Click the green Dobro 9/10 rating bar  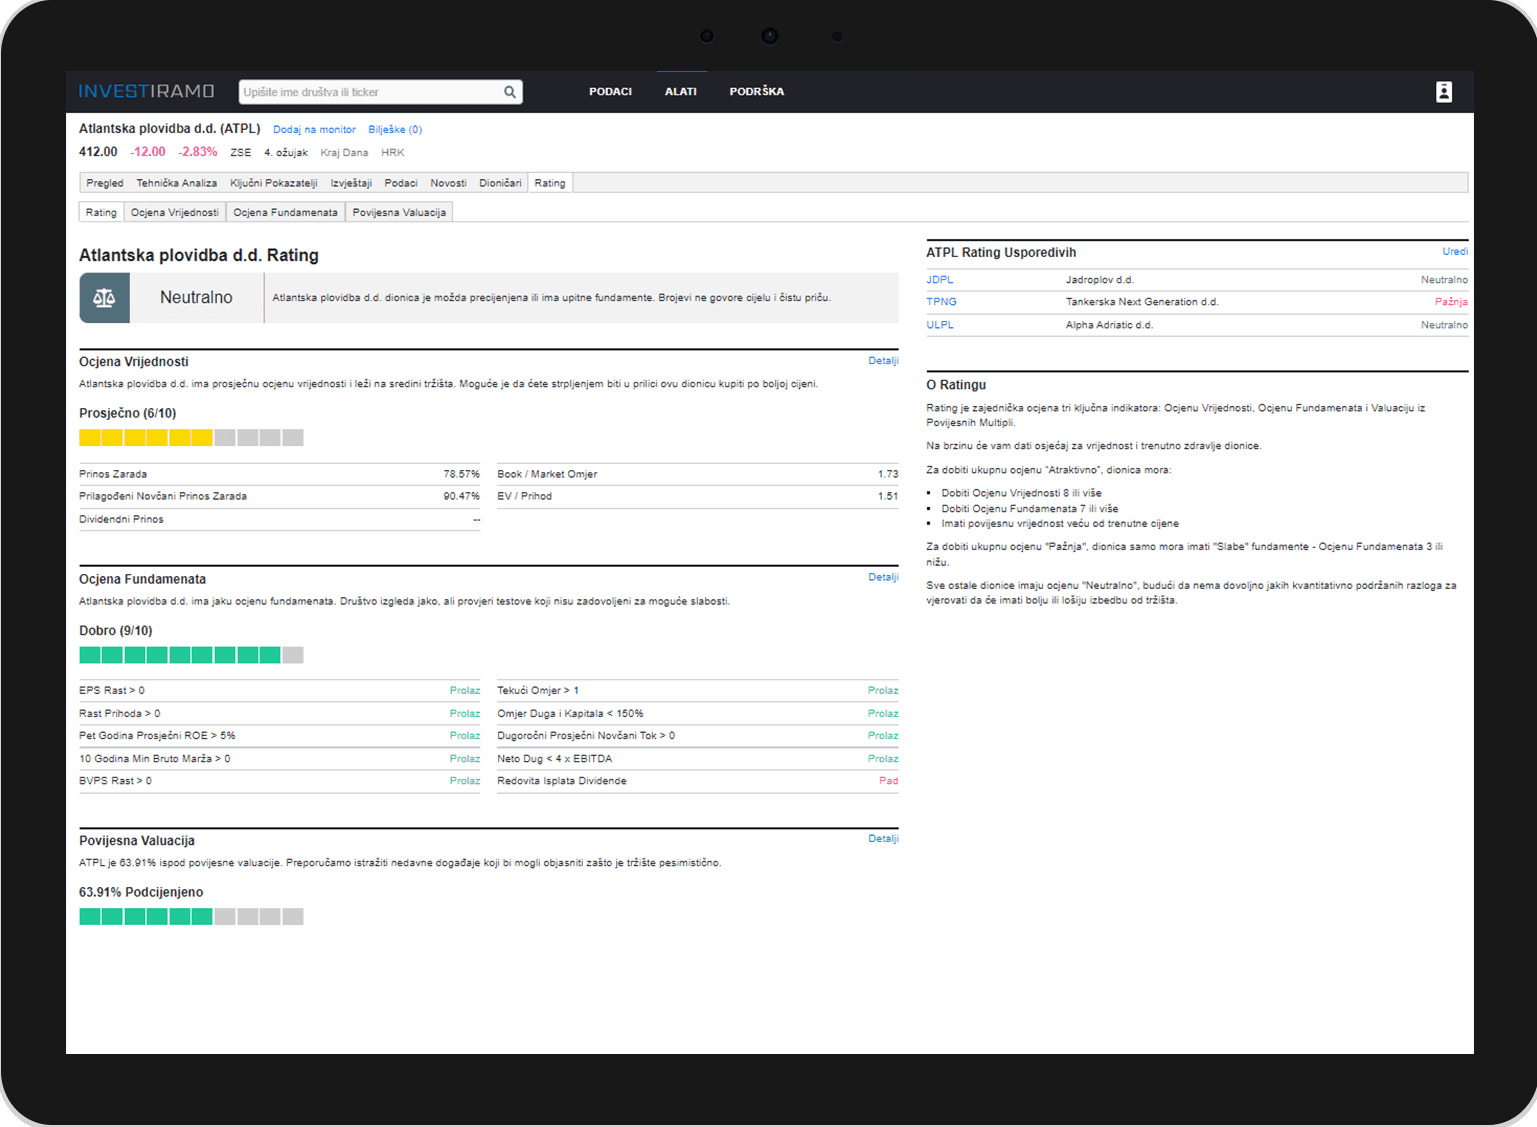click(191, 655)
